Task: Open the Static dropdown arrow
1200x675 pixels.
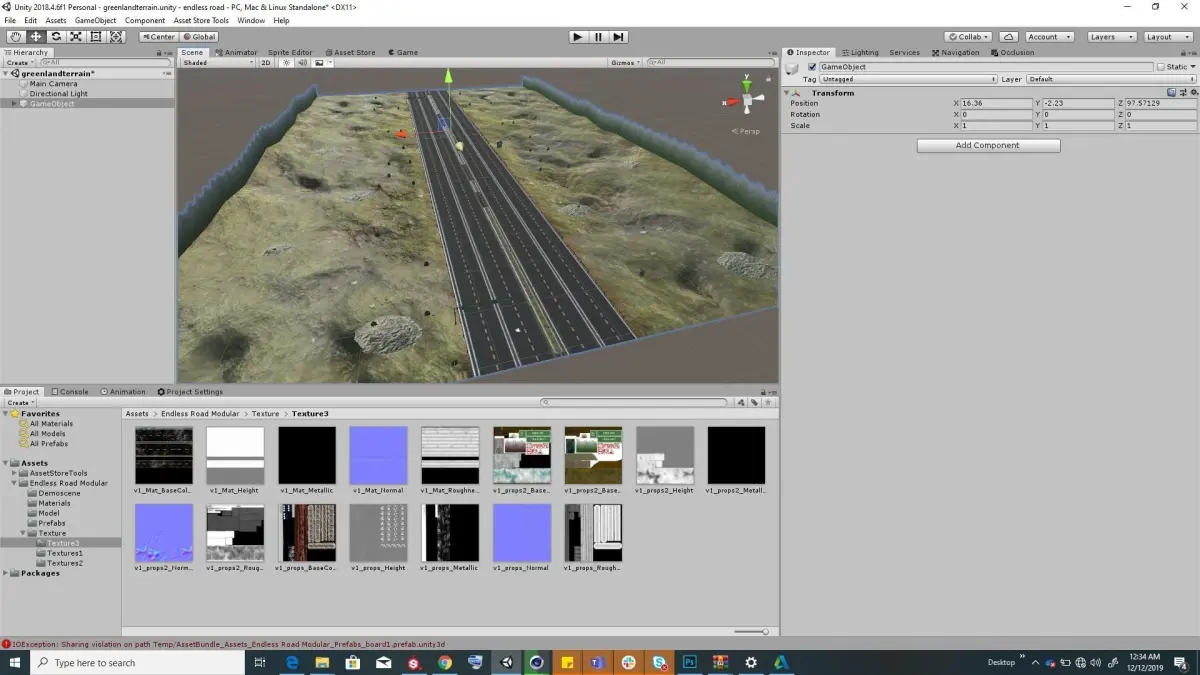Action: (x=1192, y=67)
